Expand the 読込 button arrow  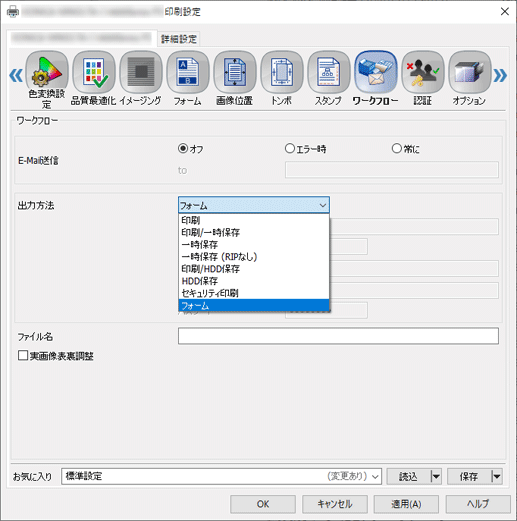point(435,476)
